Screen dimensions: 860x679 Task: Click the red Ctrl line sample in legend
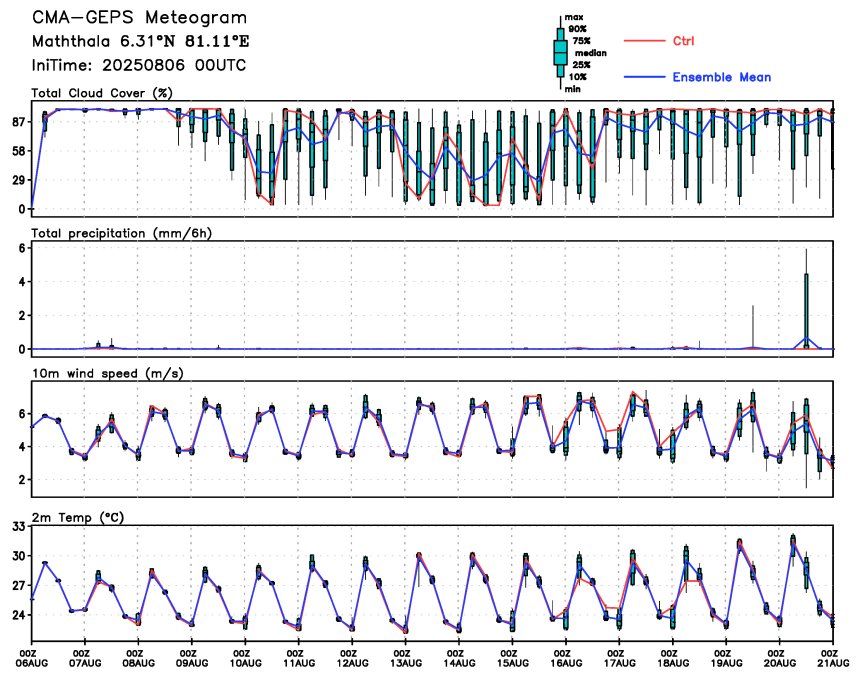644,41
